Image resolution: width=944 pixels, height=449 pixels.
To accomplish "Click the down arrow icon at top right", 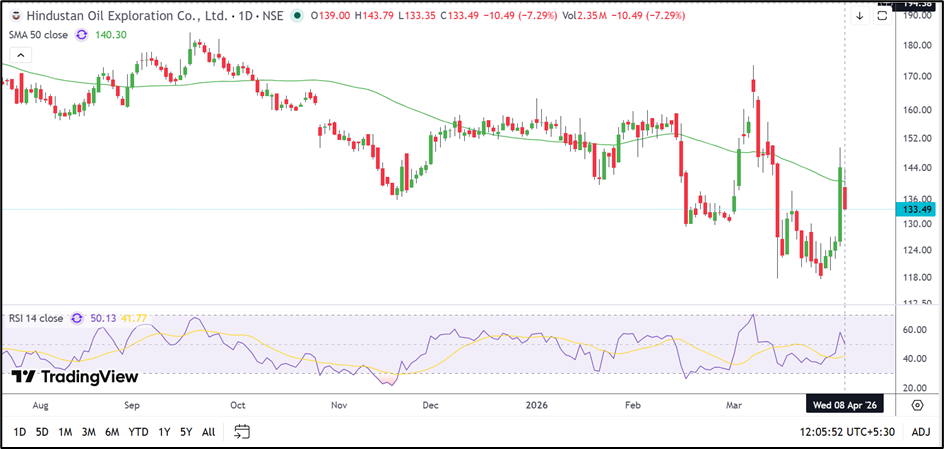I will [x=859, y=16].
